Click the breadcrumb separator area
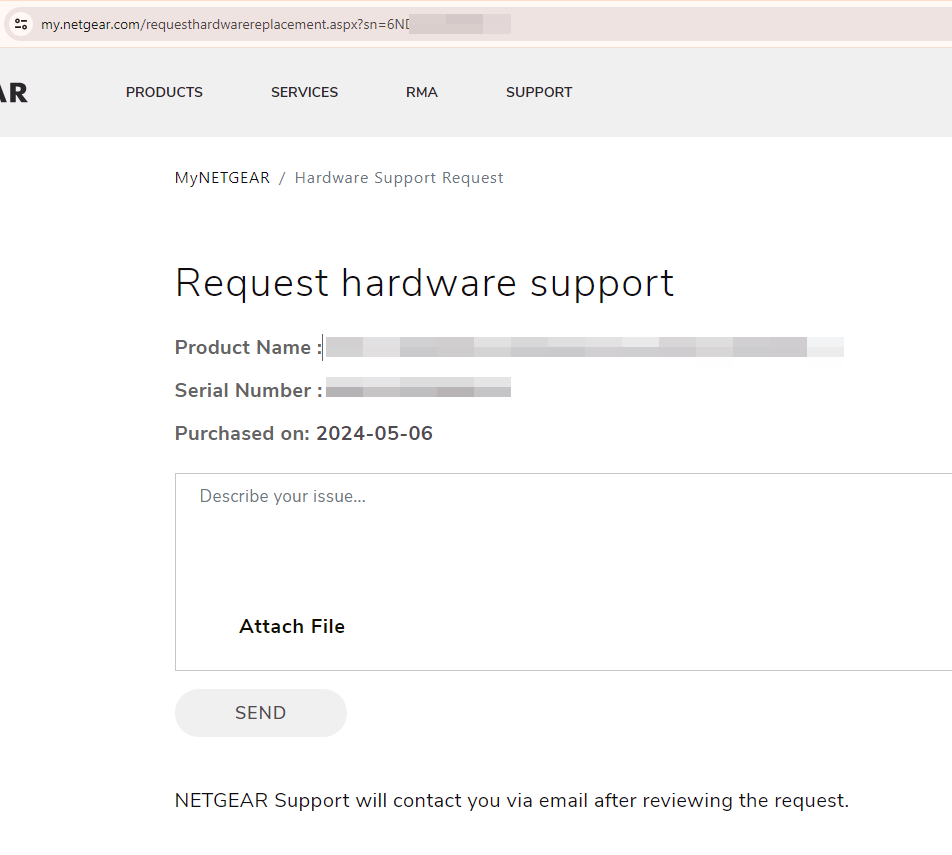The image size is (952, 855). click(x=283, y=177)
